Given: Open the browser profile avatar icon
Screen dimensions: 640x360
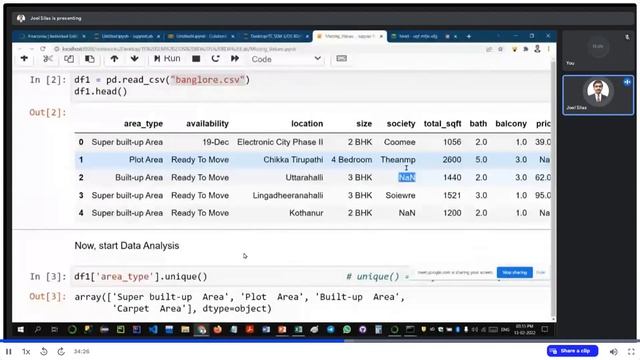Looking at the screenshot, I should [538, 49].
